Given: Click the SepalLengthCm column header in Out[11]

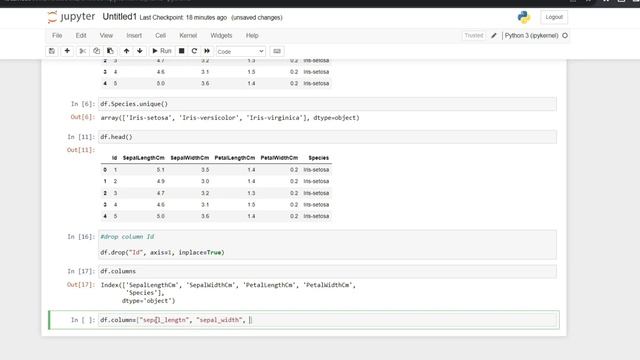Looking at the screenshot, I should (143, 158).
